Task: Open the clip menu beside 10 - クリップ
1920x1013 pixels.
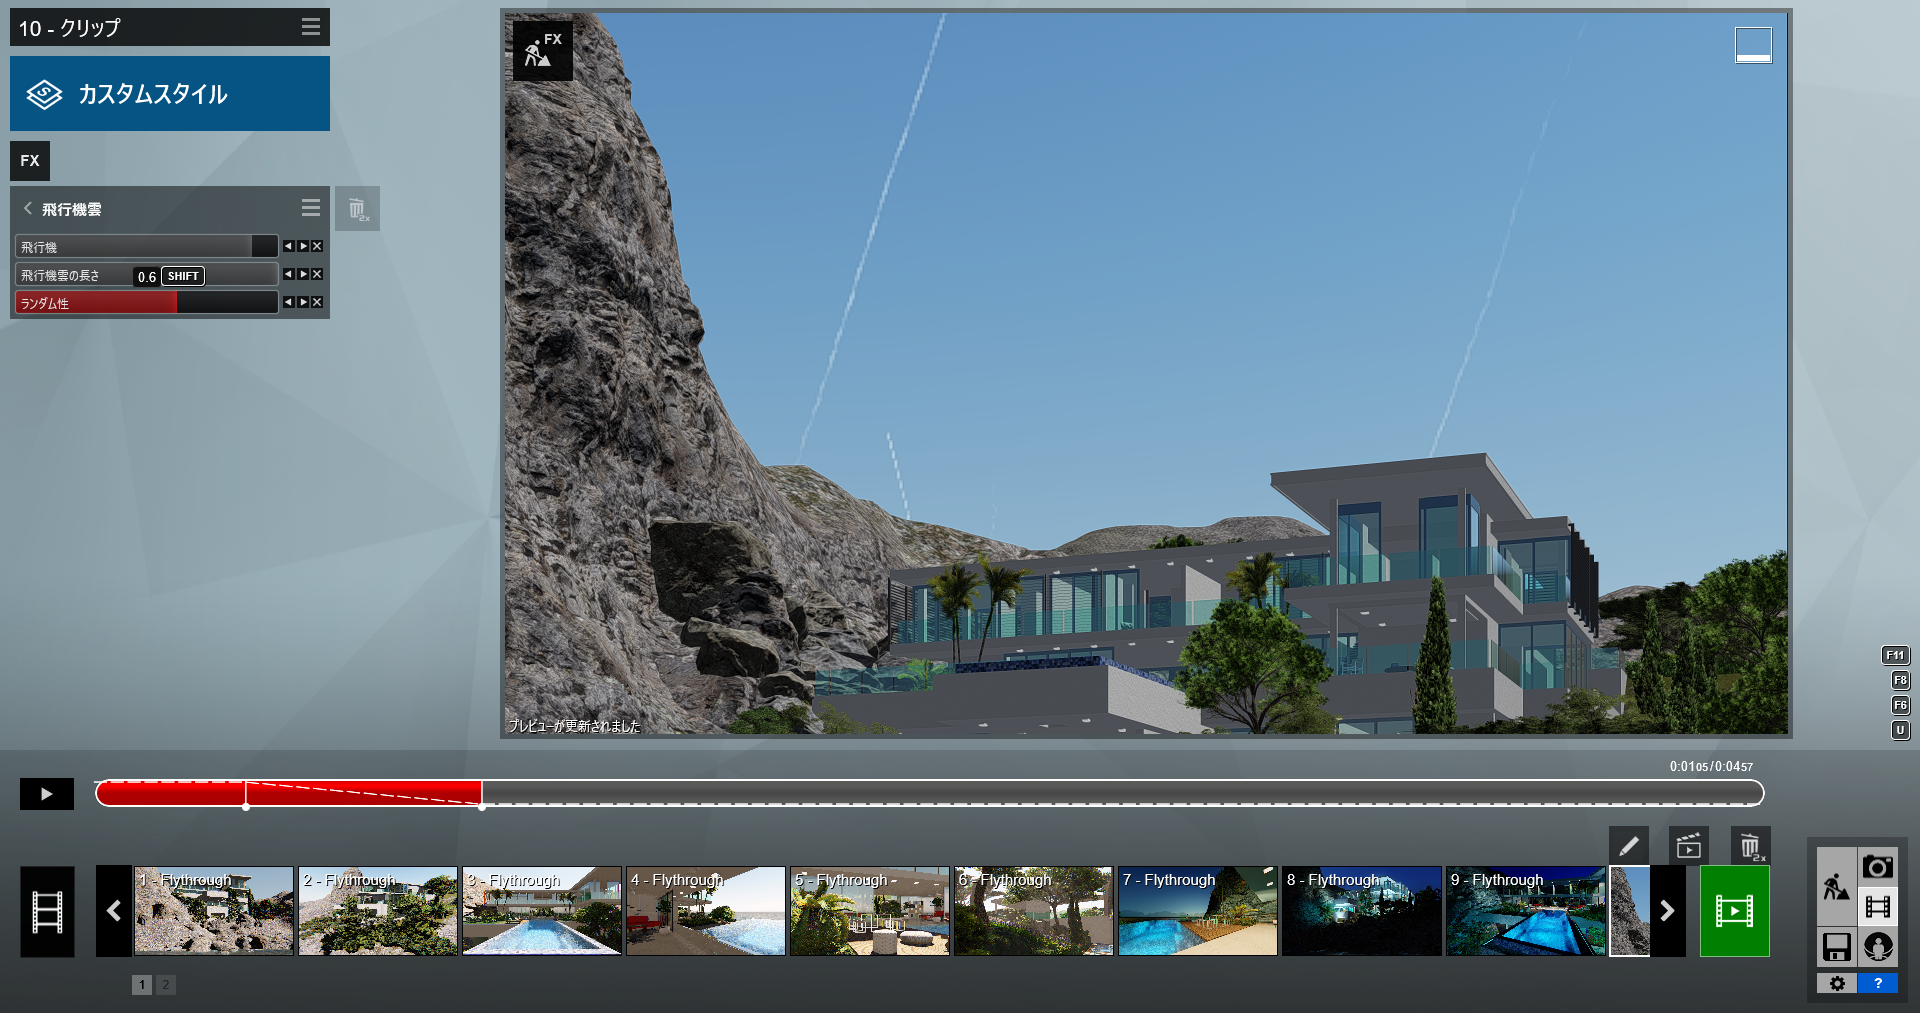Action: [x=311, y=27]
